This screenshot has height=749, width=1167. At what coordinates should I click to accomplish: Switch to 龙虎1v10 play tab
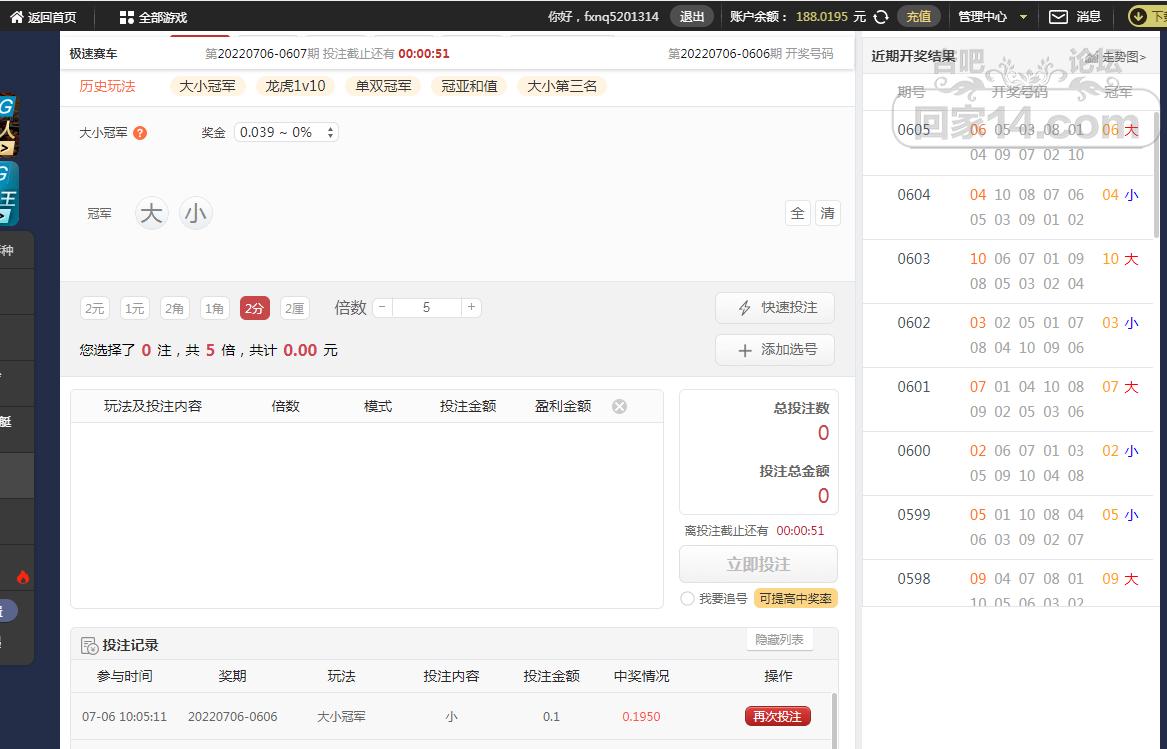[295, 86]
